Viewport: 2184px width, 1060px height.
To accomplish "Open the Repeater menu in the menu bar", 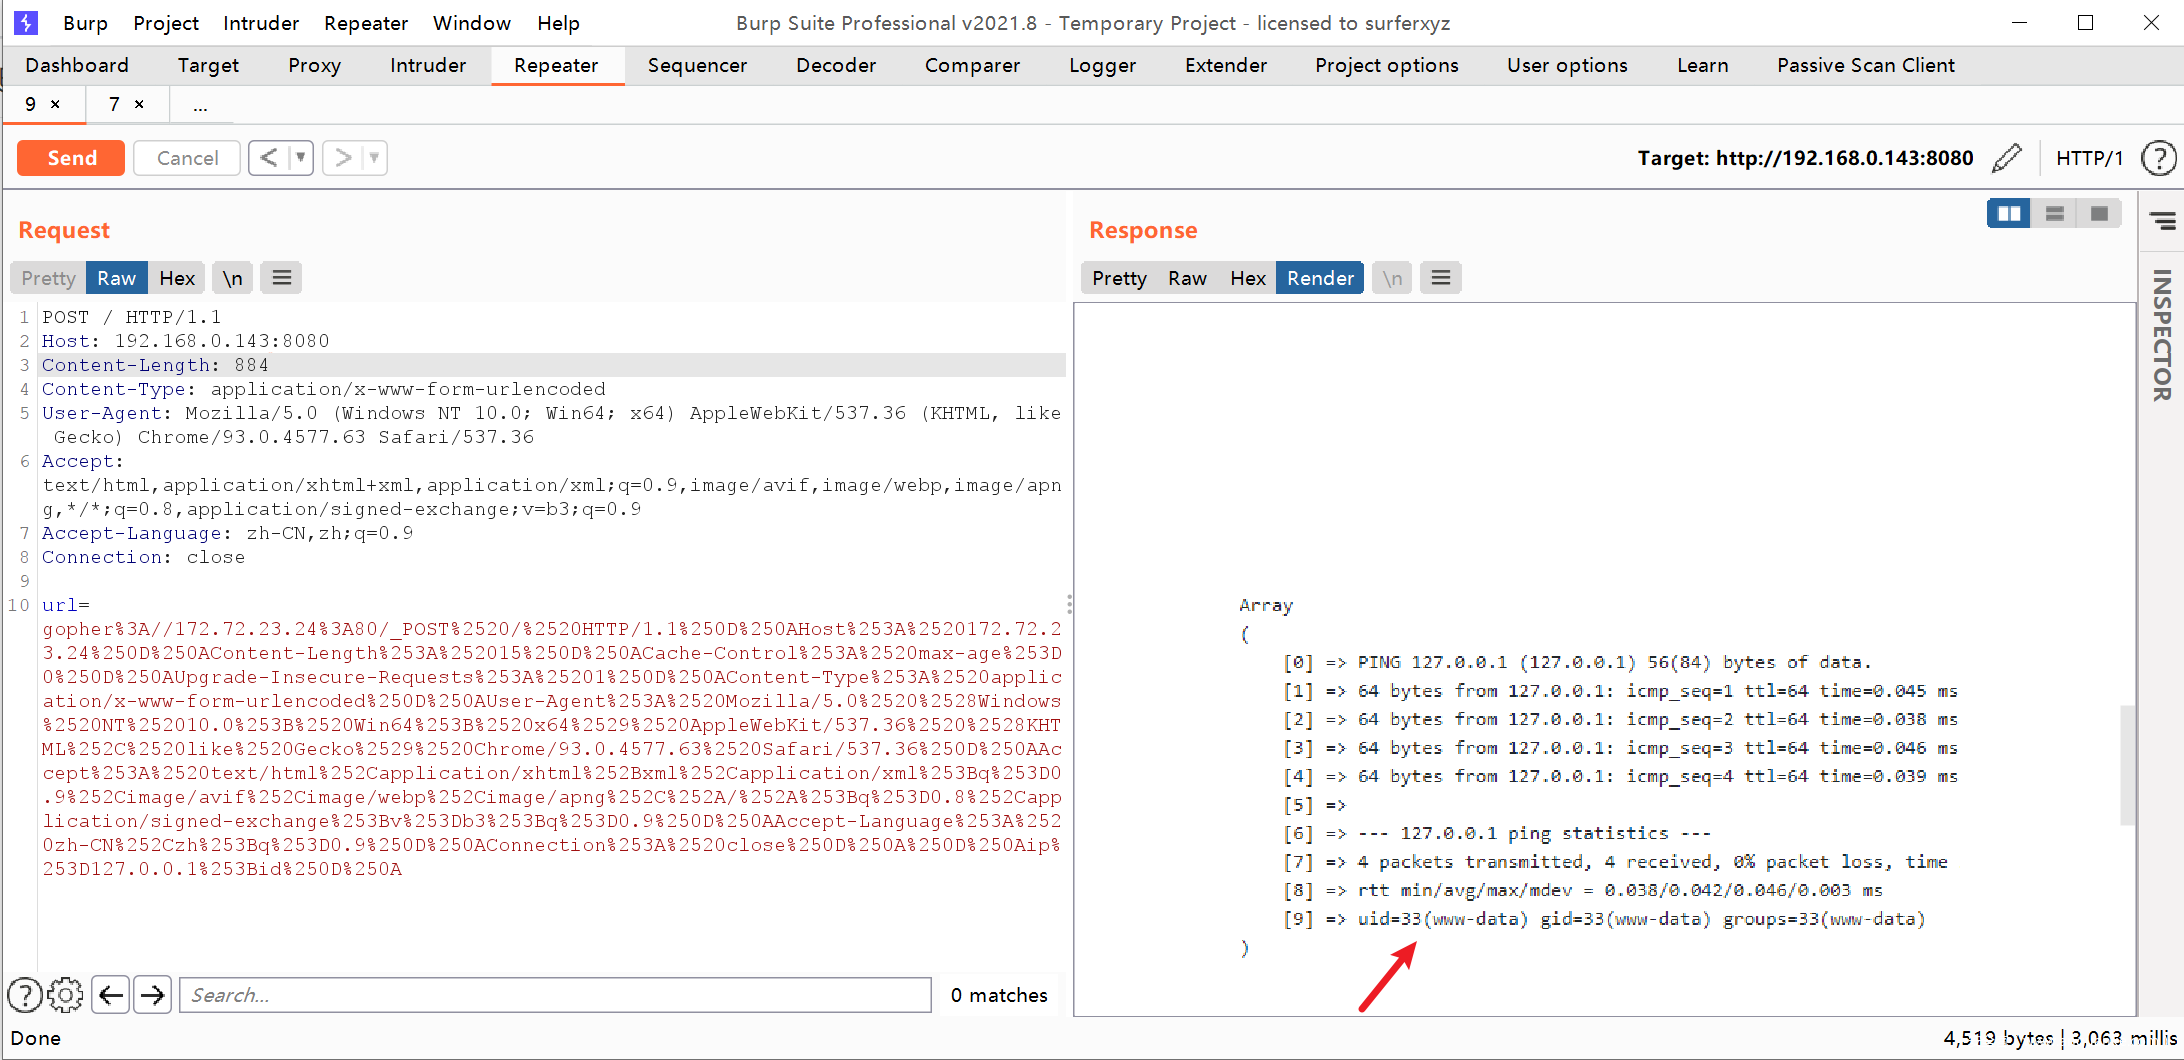I will [366, 23].
